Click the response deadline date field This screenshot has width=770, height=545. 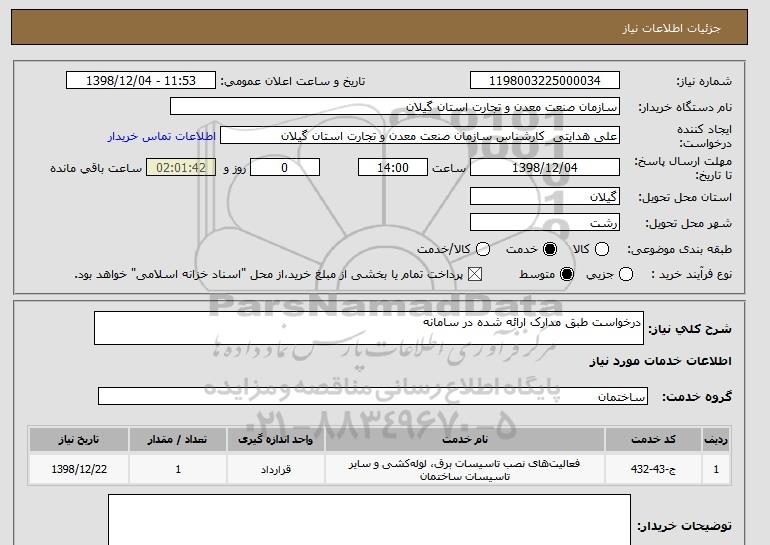[544, 167]
